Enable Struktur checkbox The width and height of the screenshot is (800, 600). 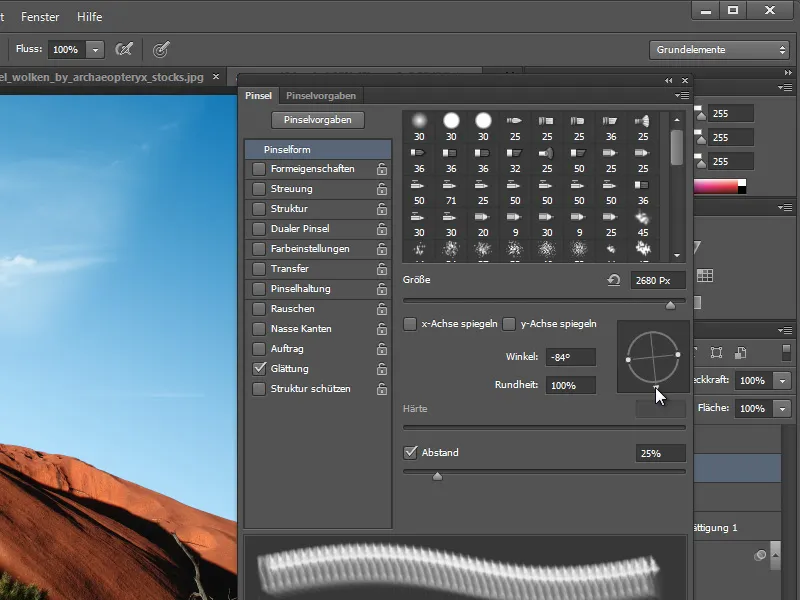pyautogui.click(x=259, y=209)
